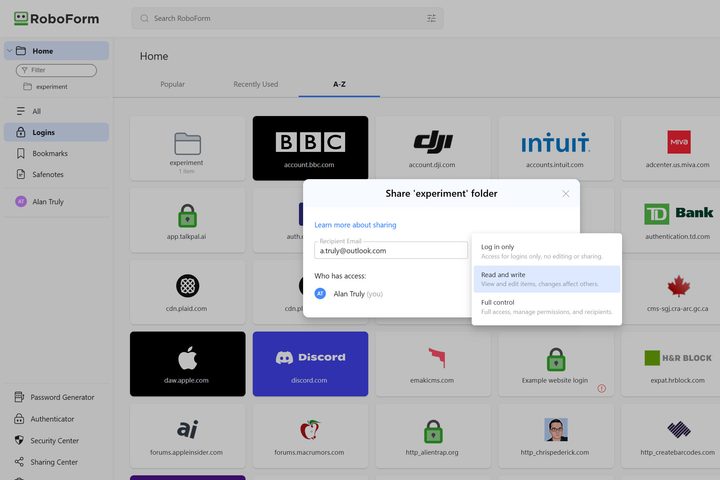Click the RoboForm logo
720x480 pixels.
pyautogui.click(x=56, y=19)
